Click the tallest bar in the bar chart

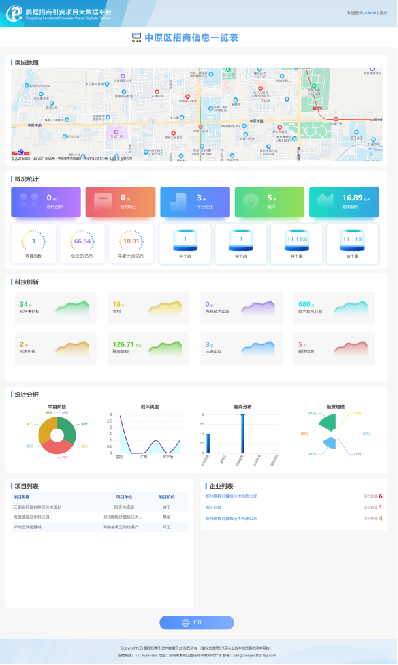tap(243, 433)
